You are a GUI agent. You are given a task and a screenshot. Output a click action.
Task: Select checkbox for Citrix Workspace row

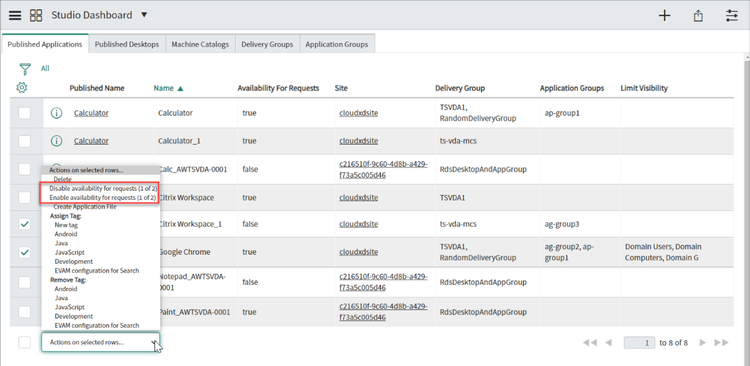tap(24, 198)
